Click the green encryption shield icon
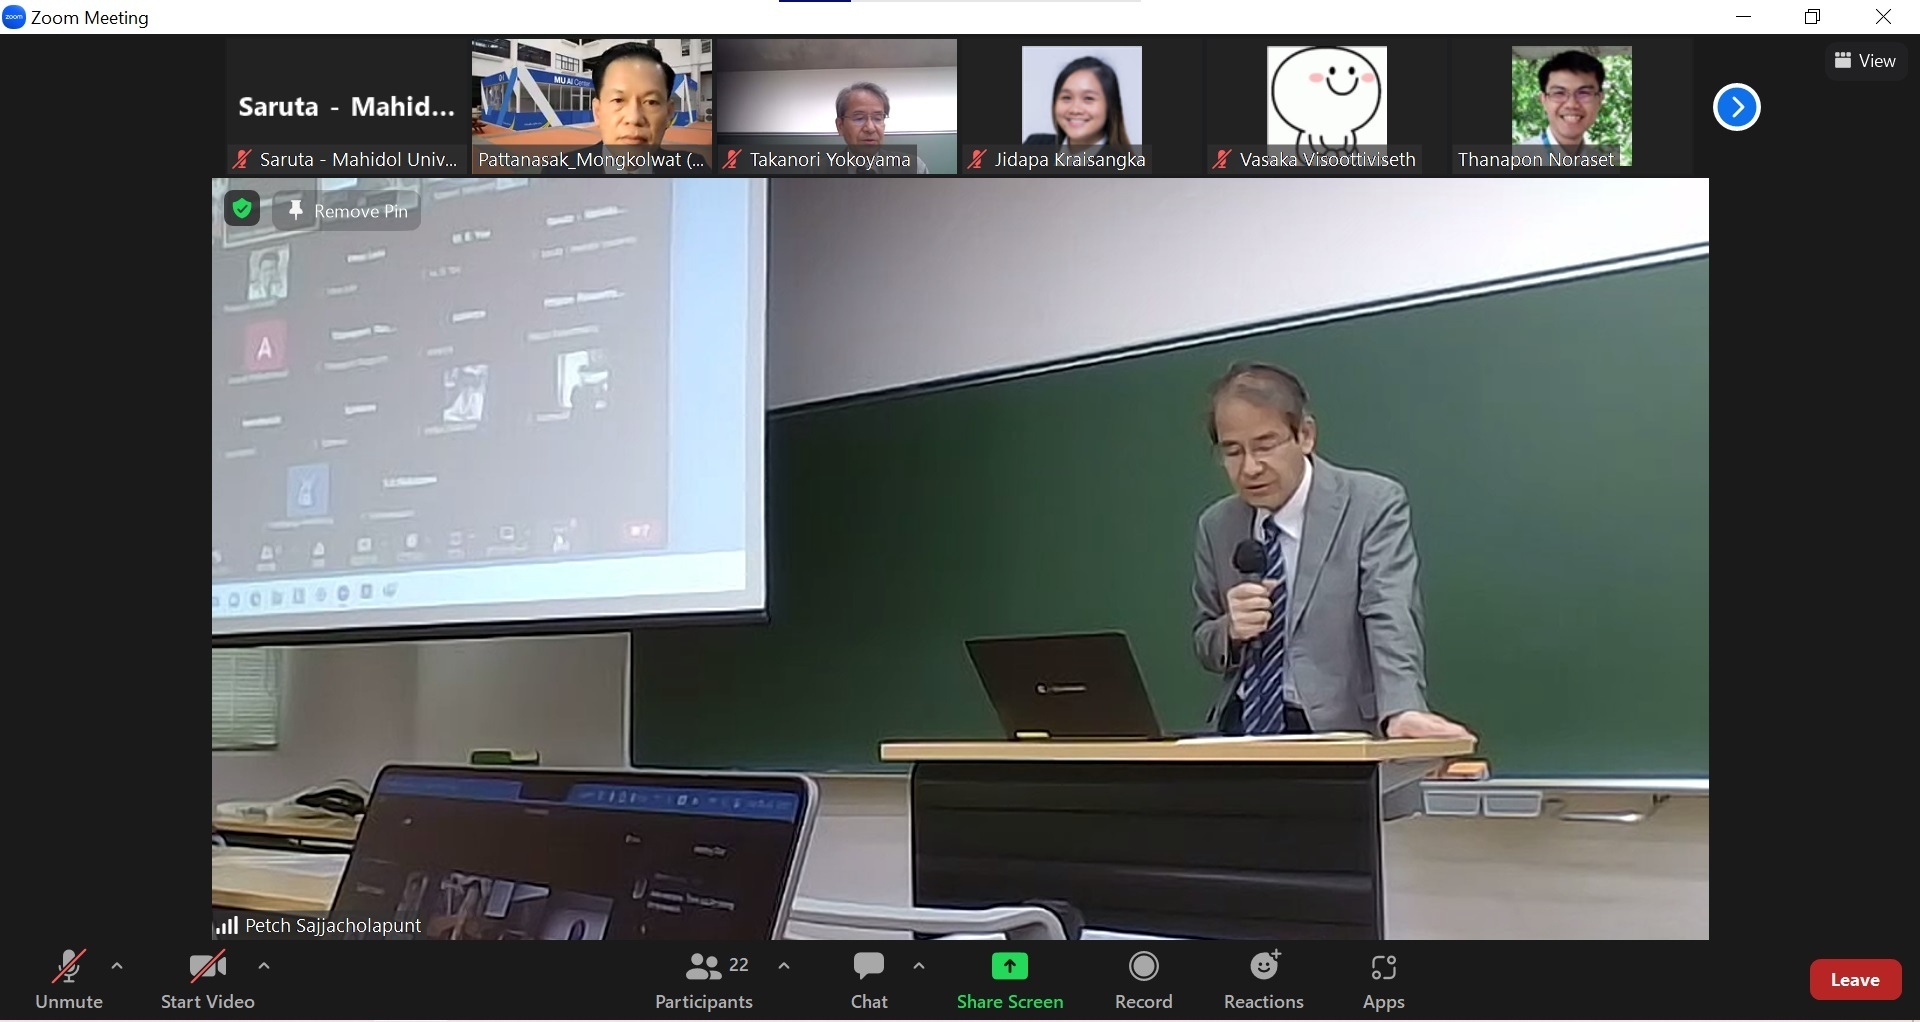This screenshot has height=1022, width=1920. (x=242, y=209)
